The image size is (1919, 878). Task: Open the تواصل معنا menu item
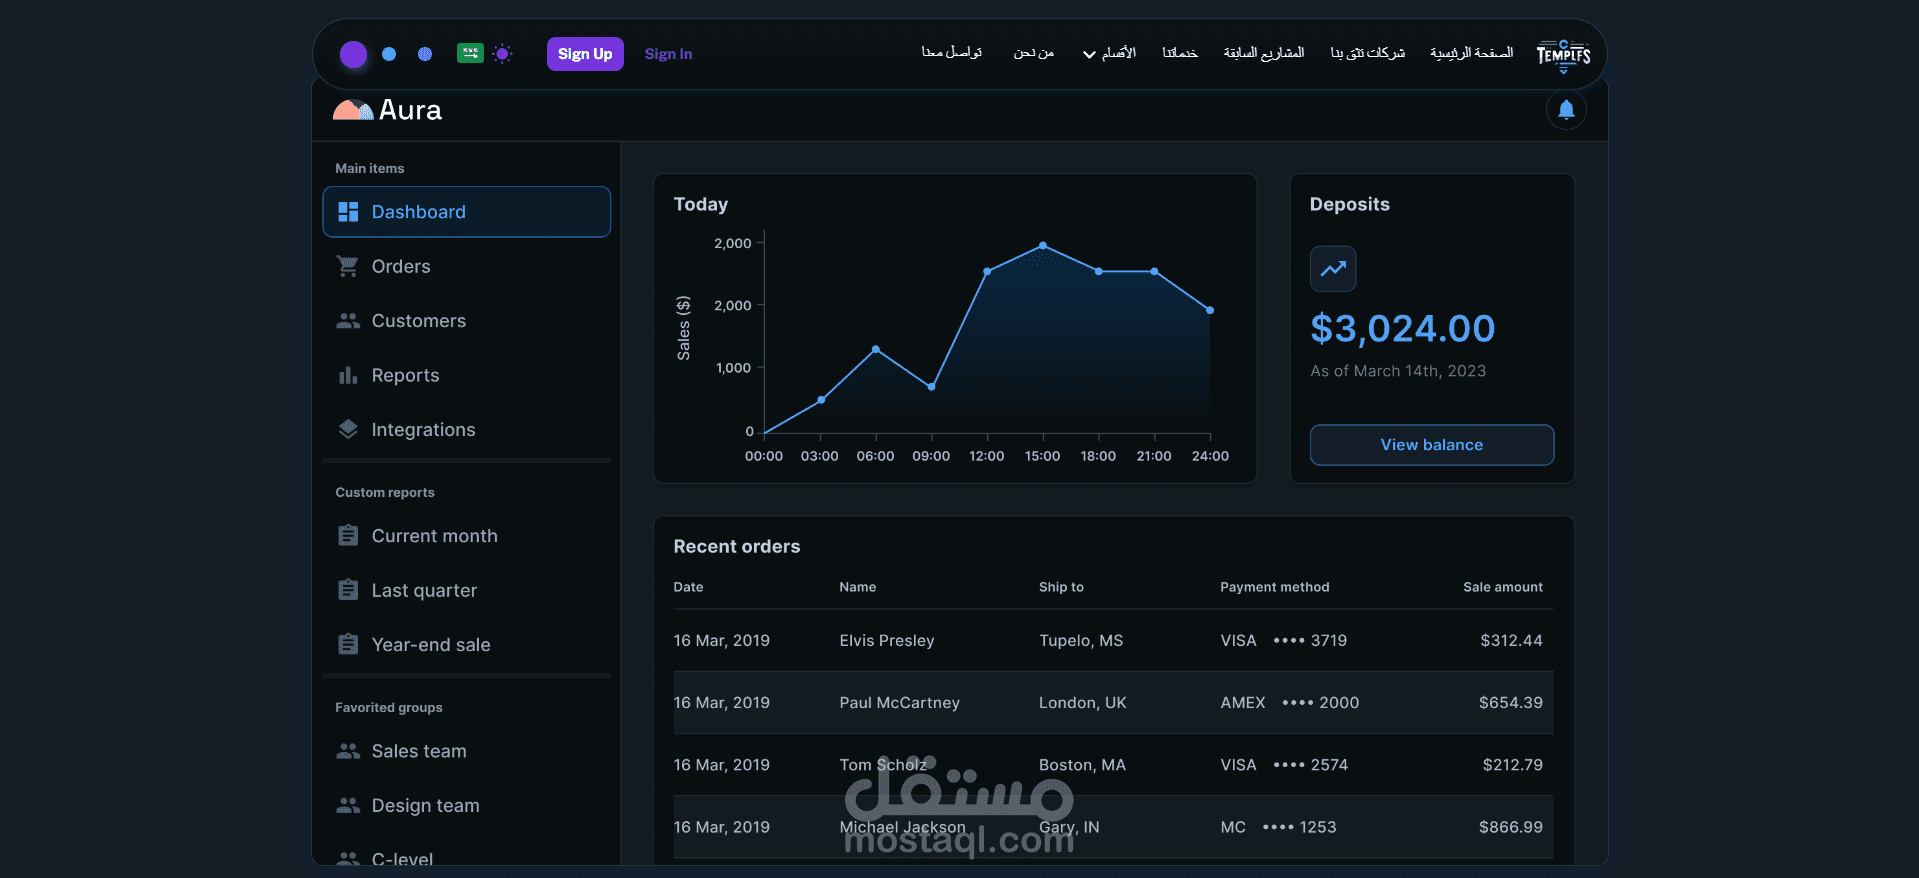pos(952,53)
